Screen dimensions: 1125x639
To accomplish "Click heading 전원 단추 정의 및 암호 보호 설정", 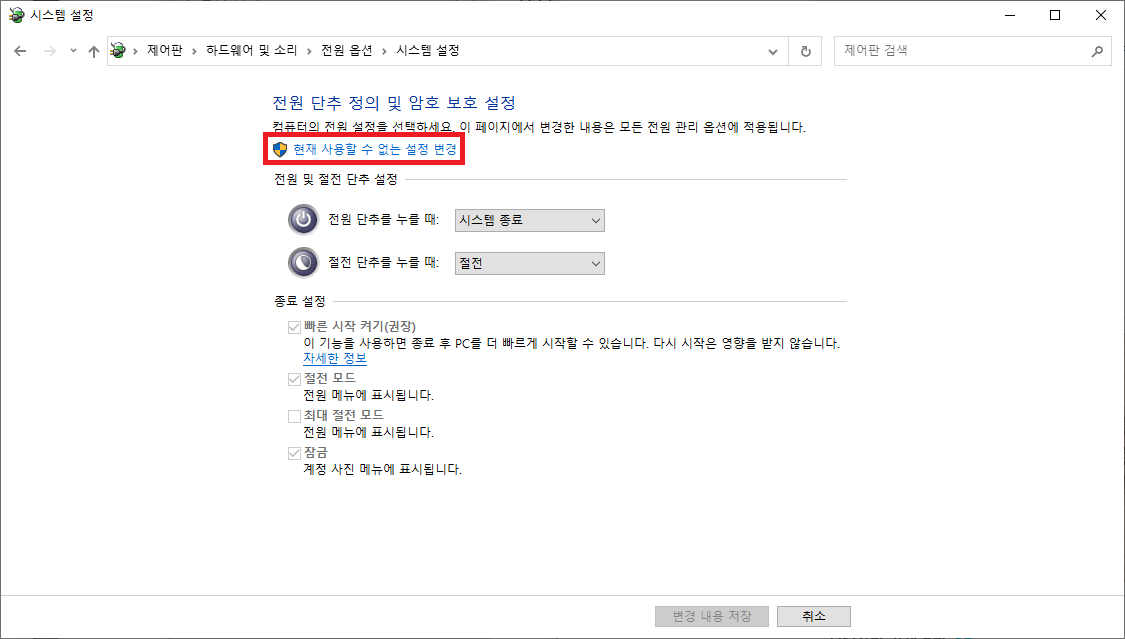I will [394, 103].
